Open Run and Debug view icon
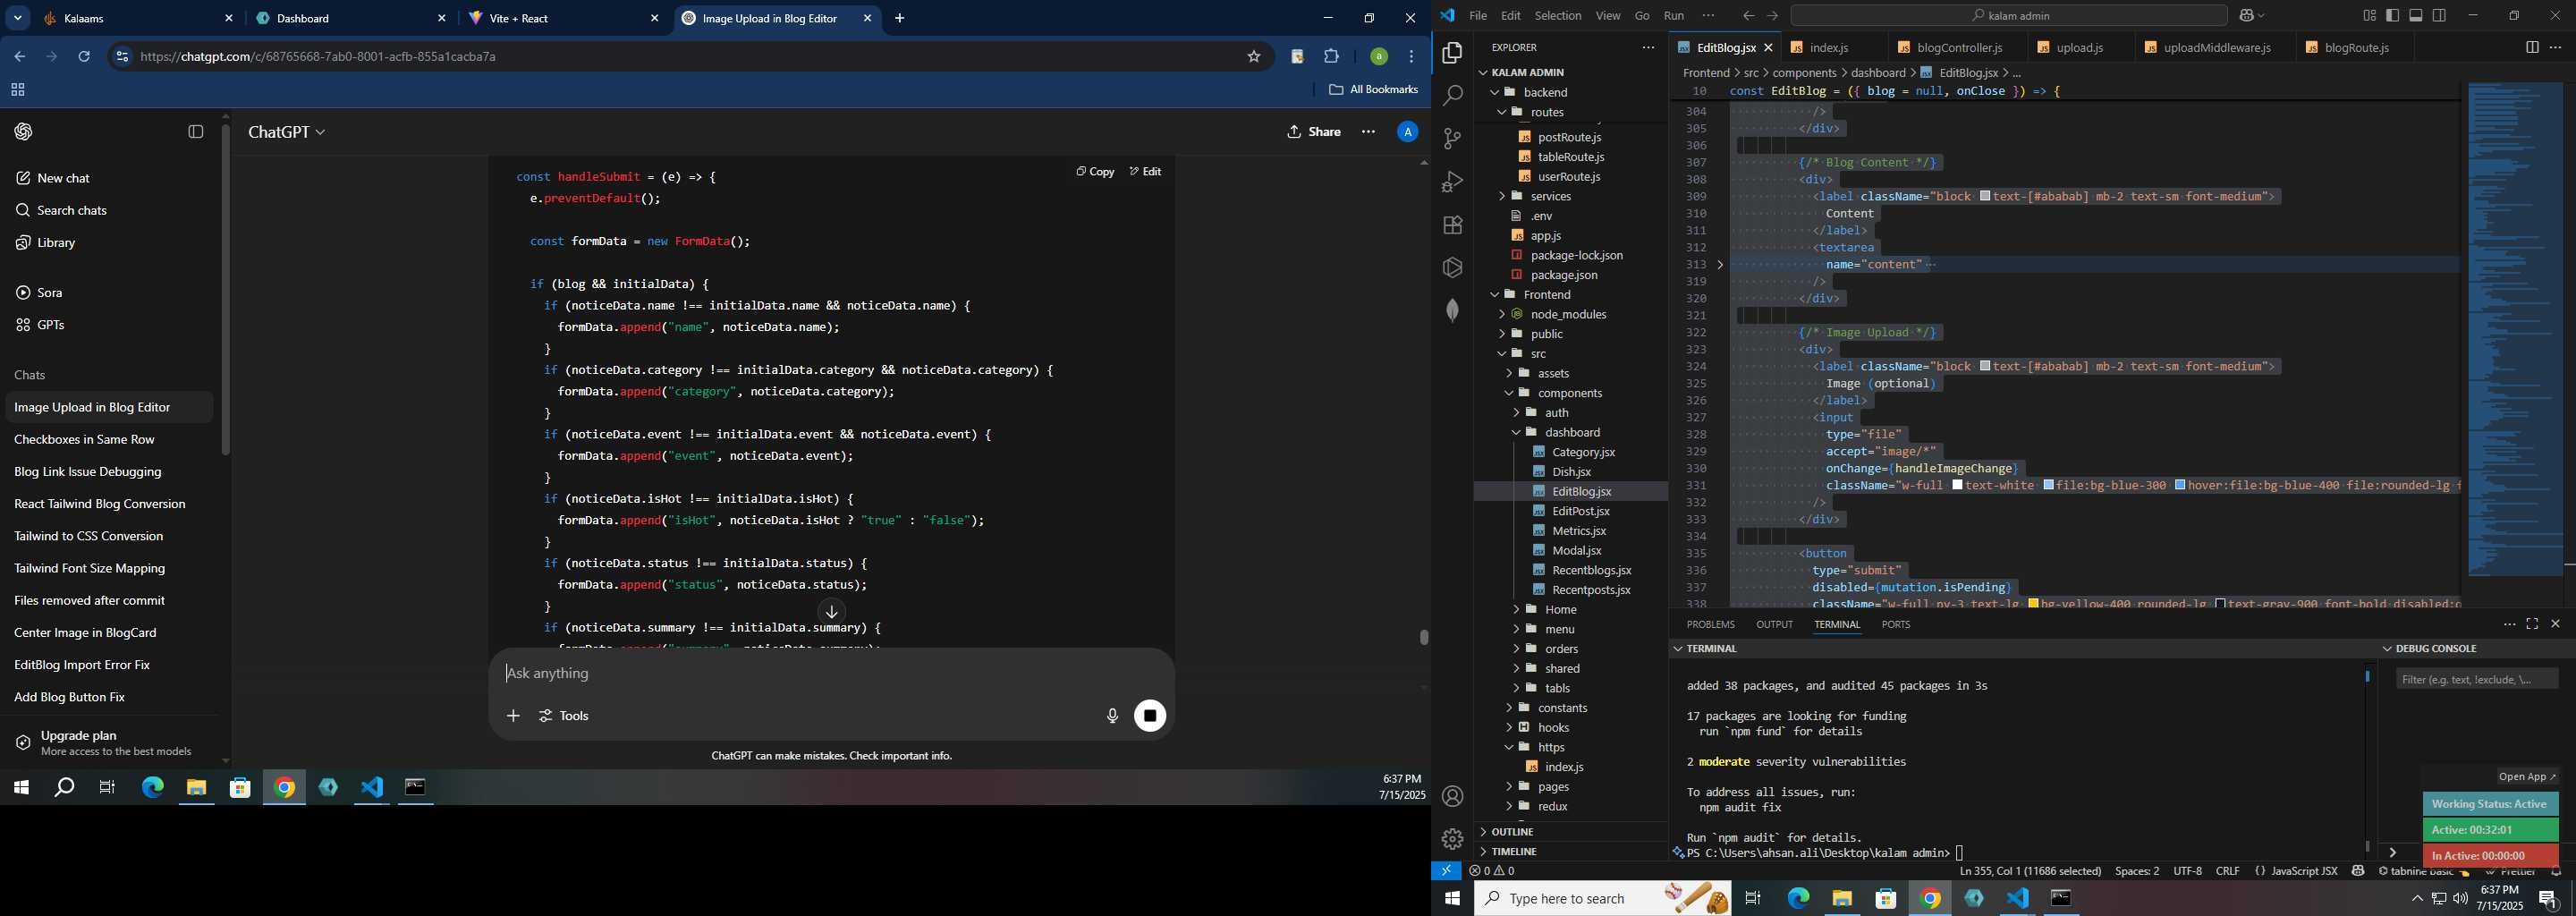Viewport: 2576px width, 916px height. tap(1452, 182)
